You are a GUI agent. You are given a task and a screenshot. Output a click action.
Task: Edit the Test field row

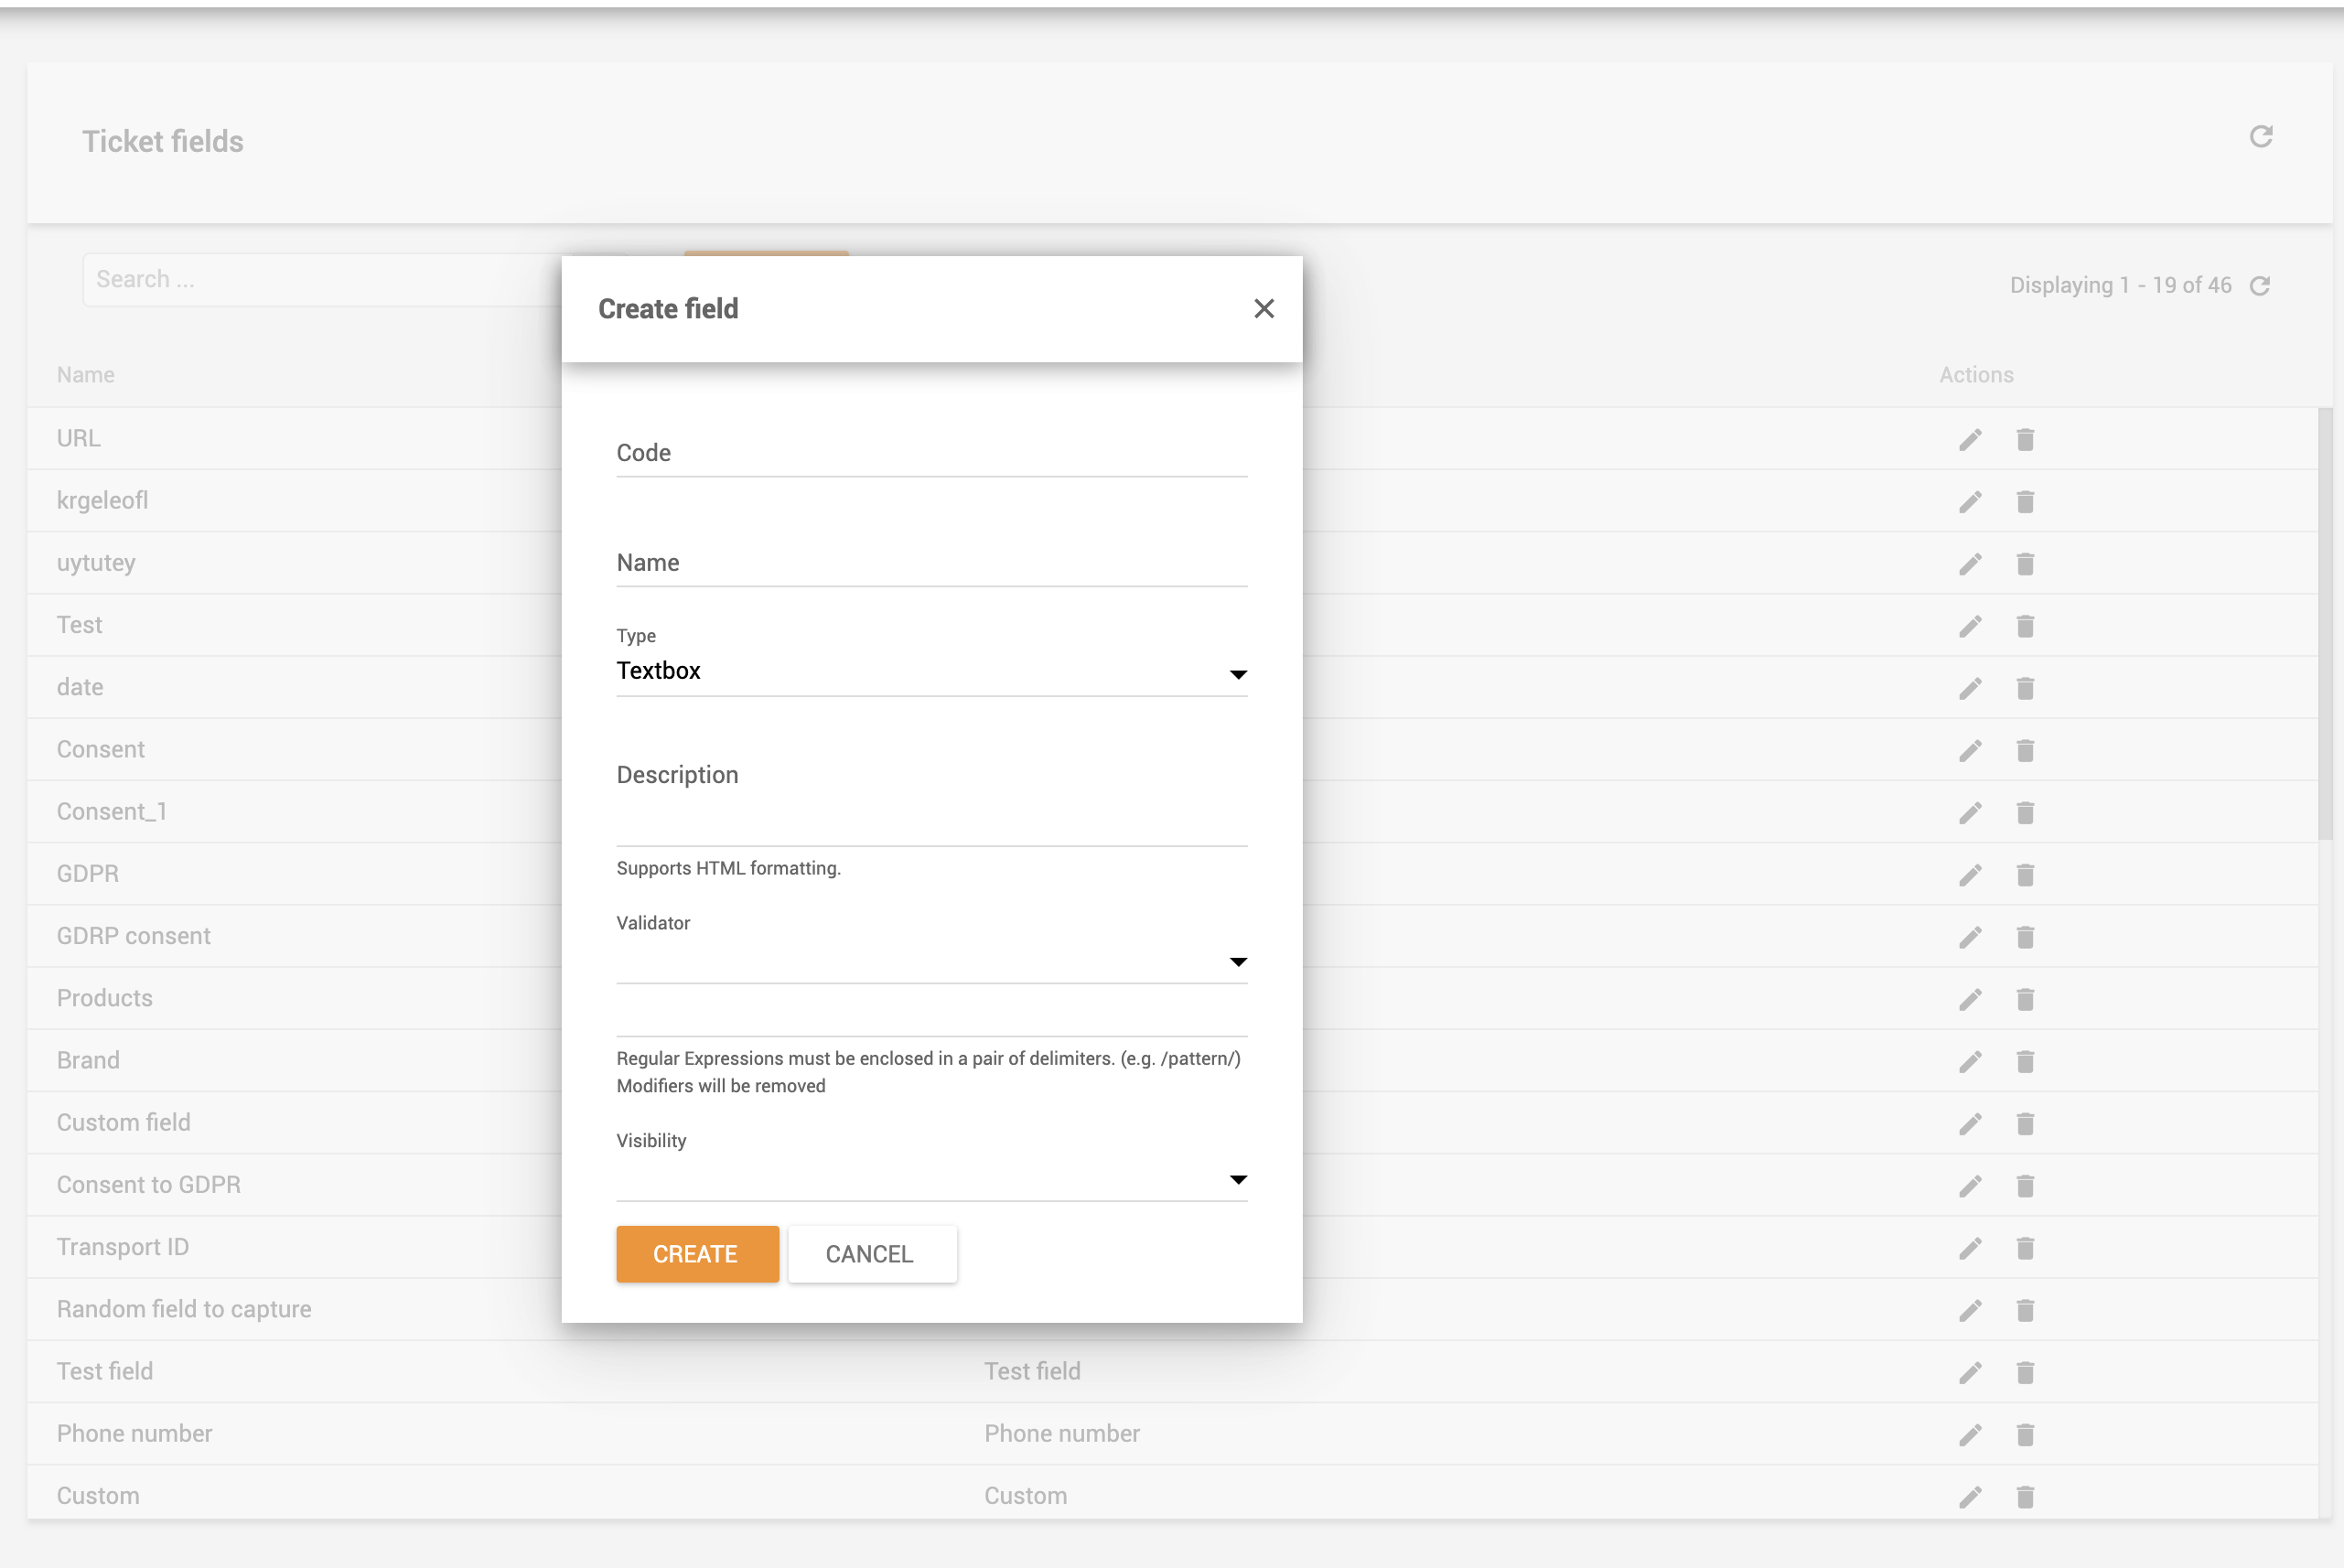click(1970, 1373)
